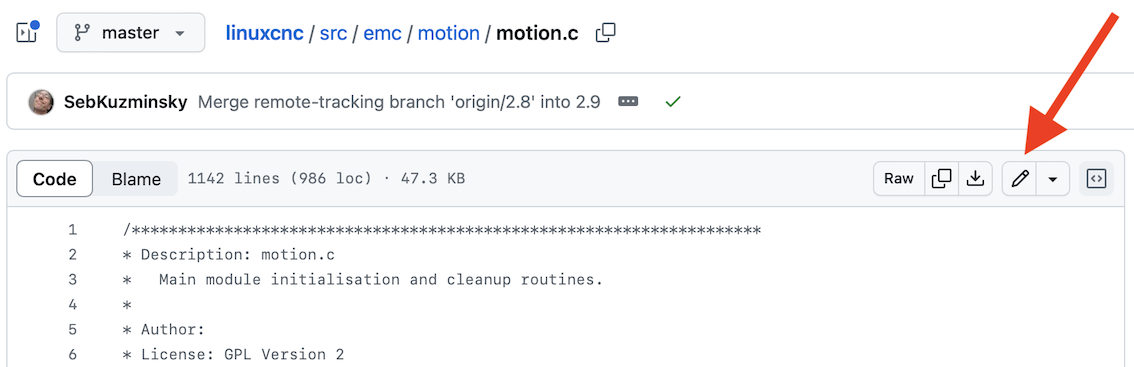Go to linuxcnc repository root link

point(265,33)
